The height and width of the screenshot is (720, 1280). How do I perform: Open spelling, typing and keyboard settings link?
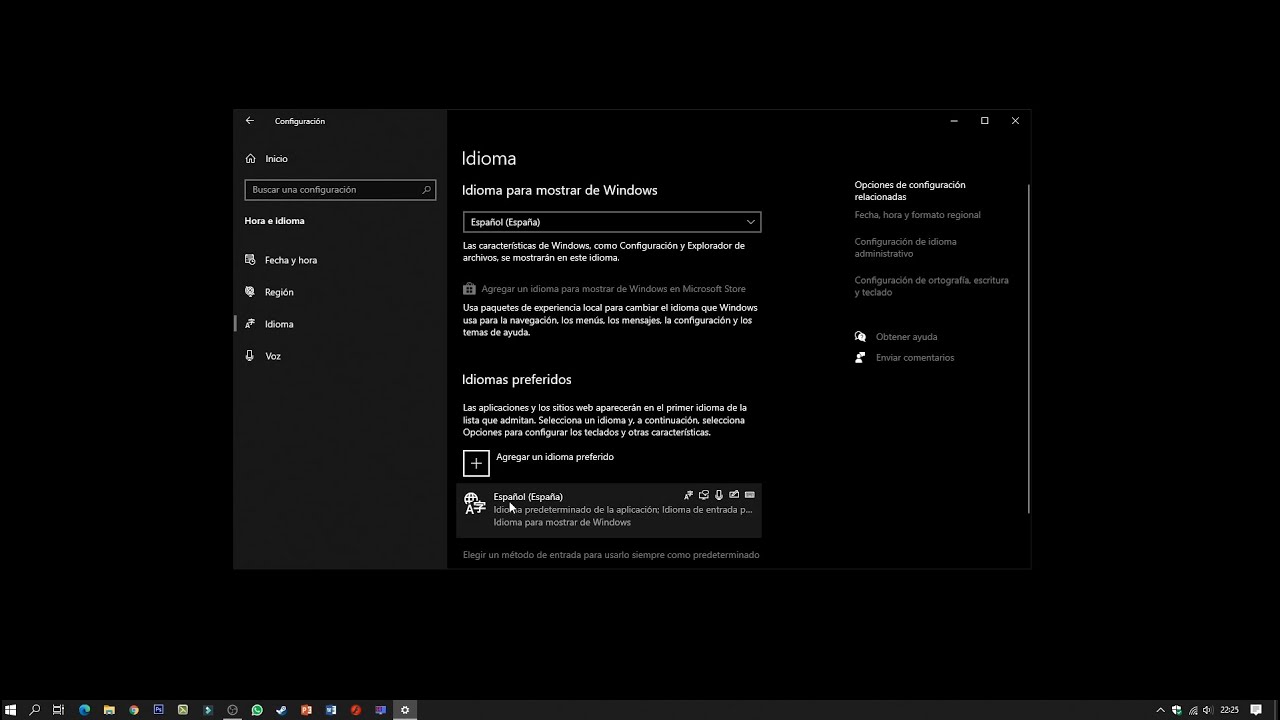pos(931,287)
